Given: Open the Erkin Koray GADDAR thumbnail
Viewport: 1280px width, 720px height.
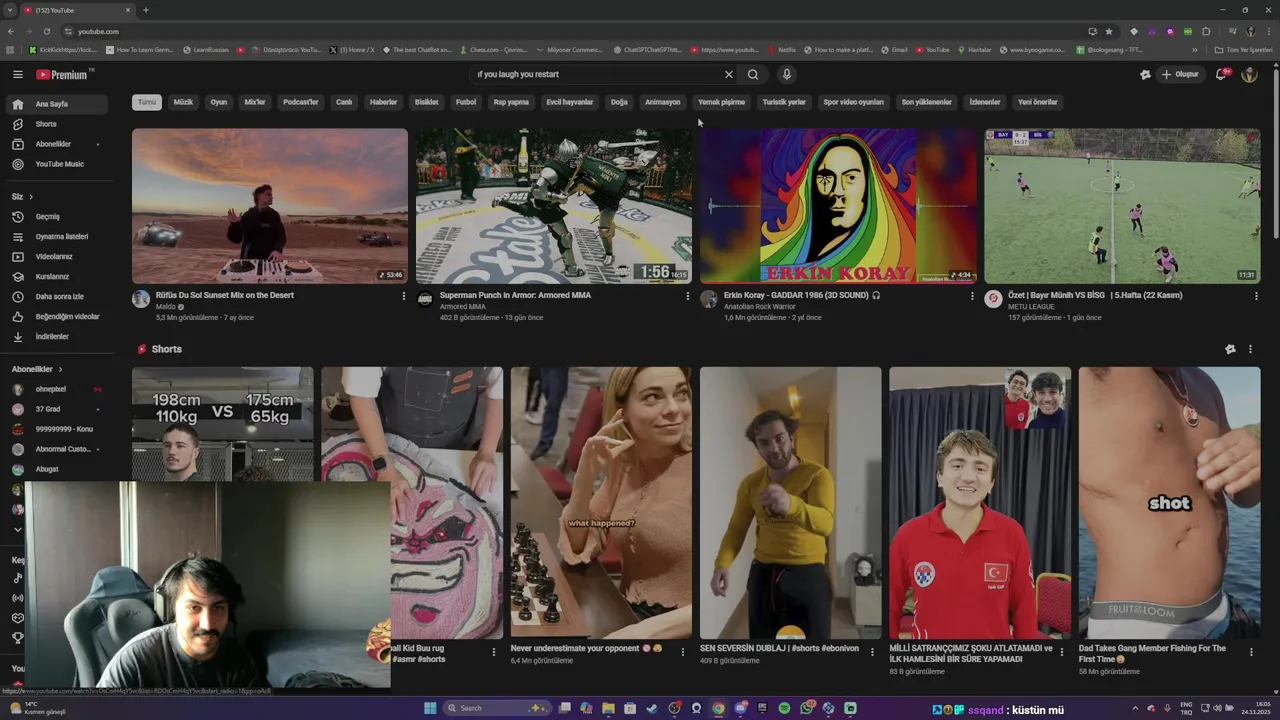Looking at the screenshot, I should pos(838,206).
